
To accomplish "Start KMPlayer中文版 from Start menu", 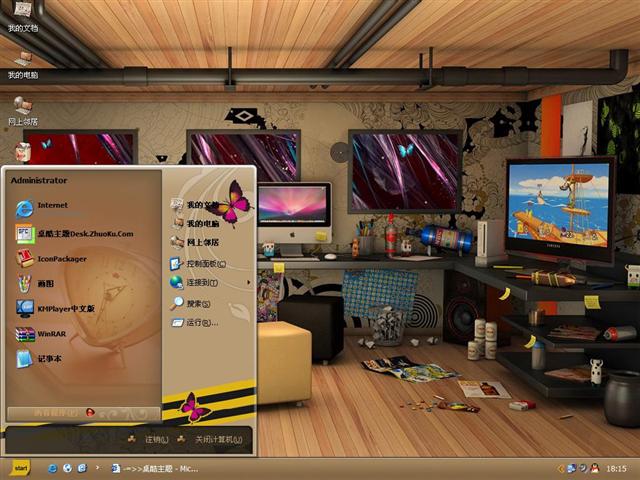I will pos(55,309).
